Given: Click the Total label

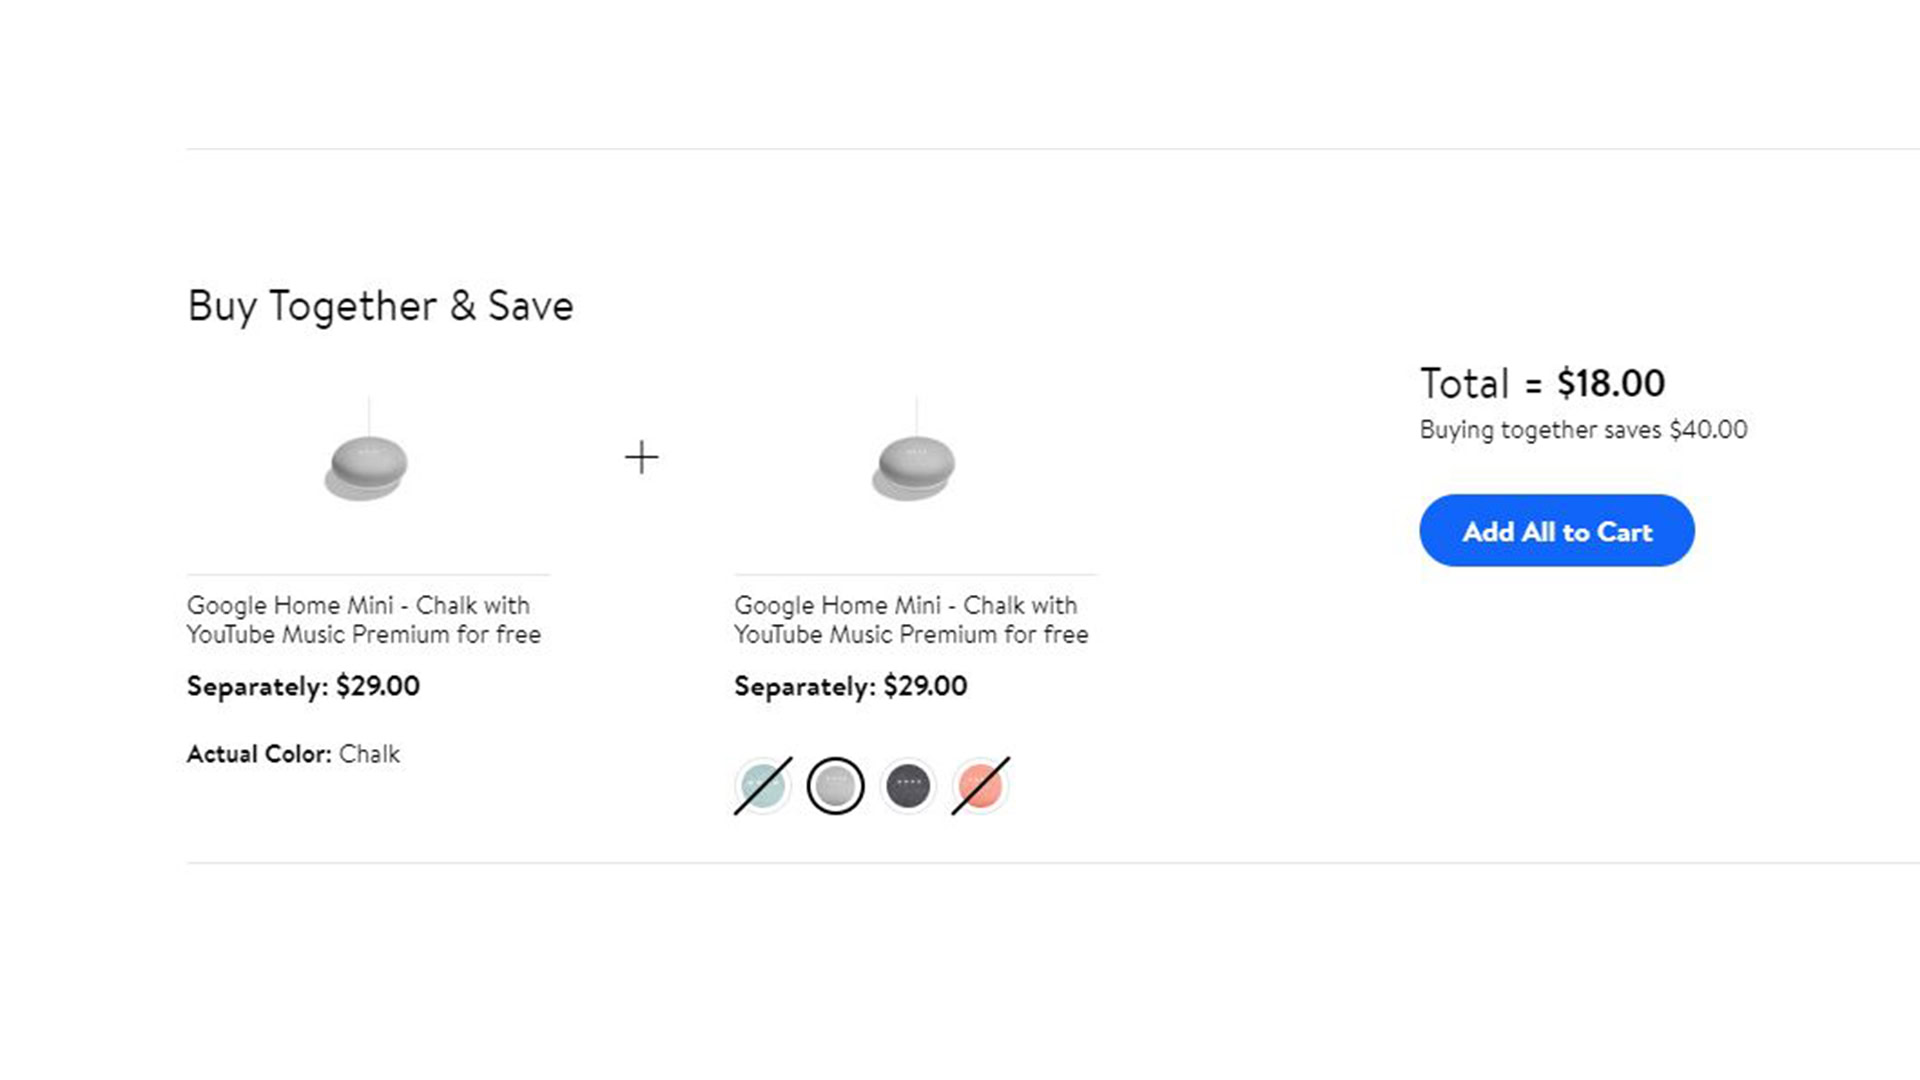Looking at the screenshot, I should coord(1464,384).
